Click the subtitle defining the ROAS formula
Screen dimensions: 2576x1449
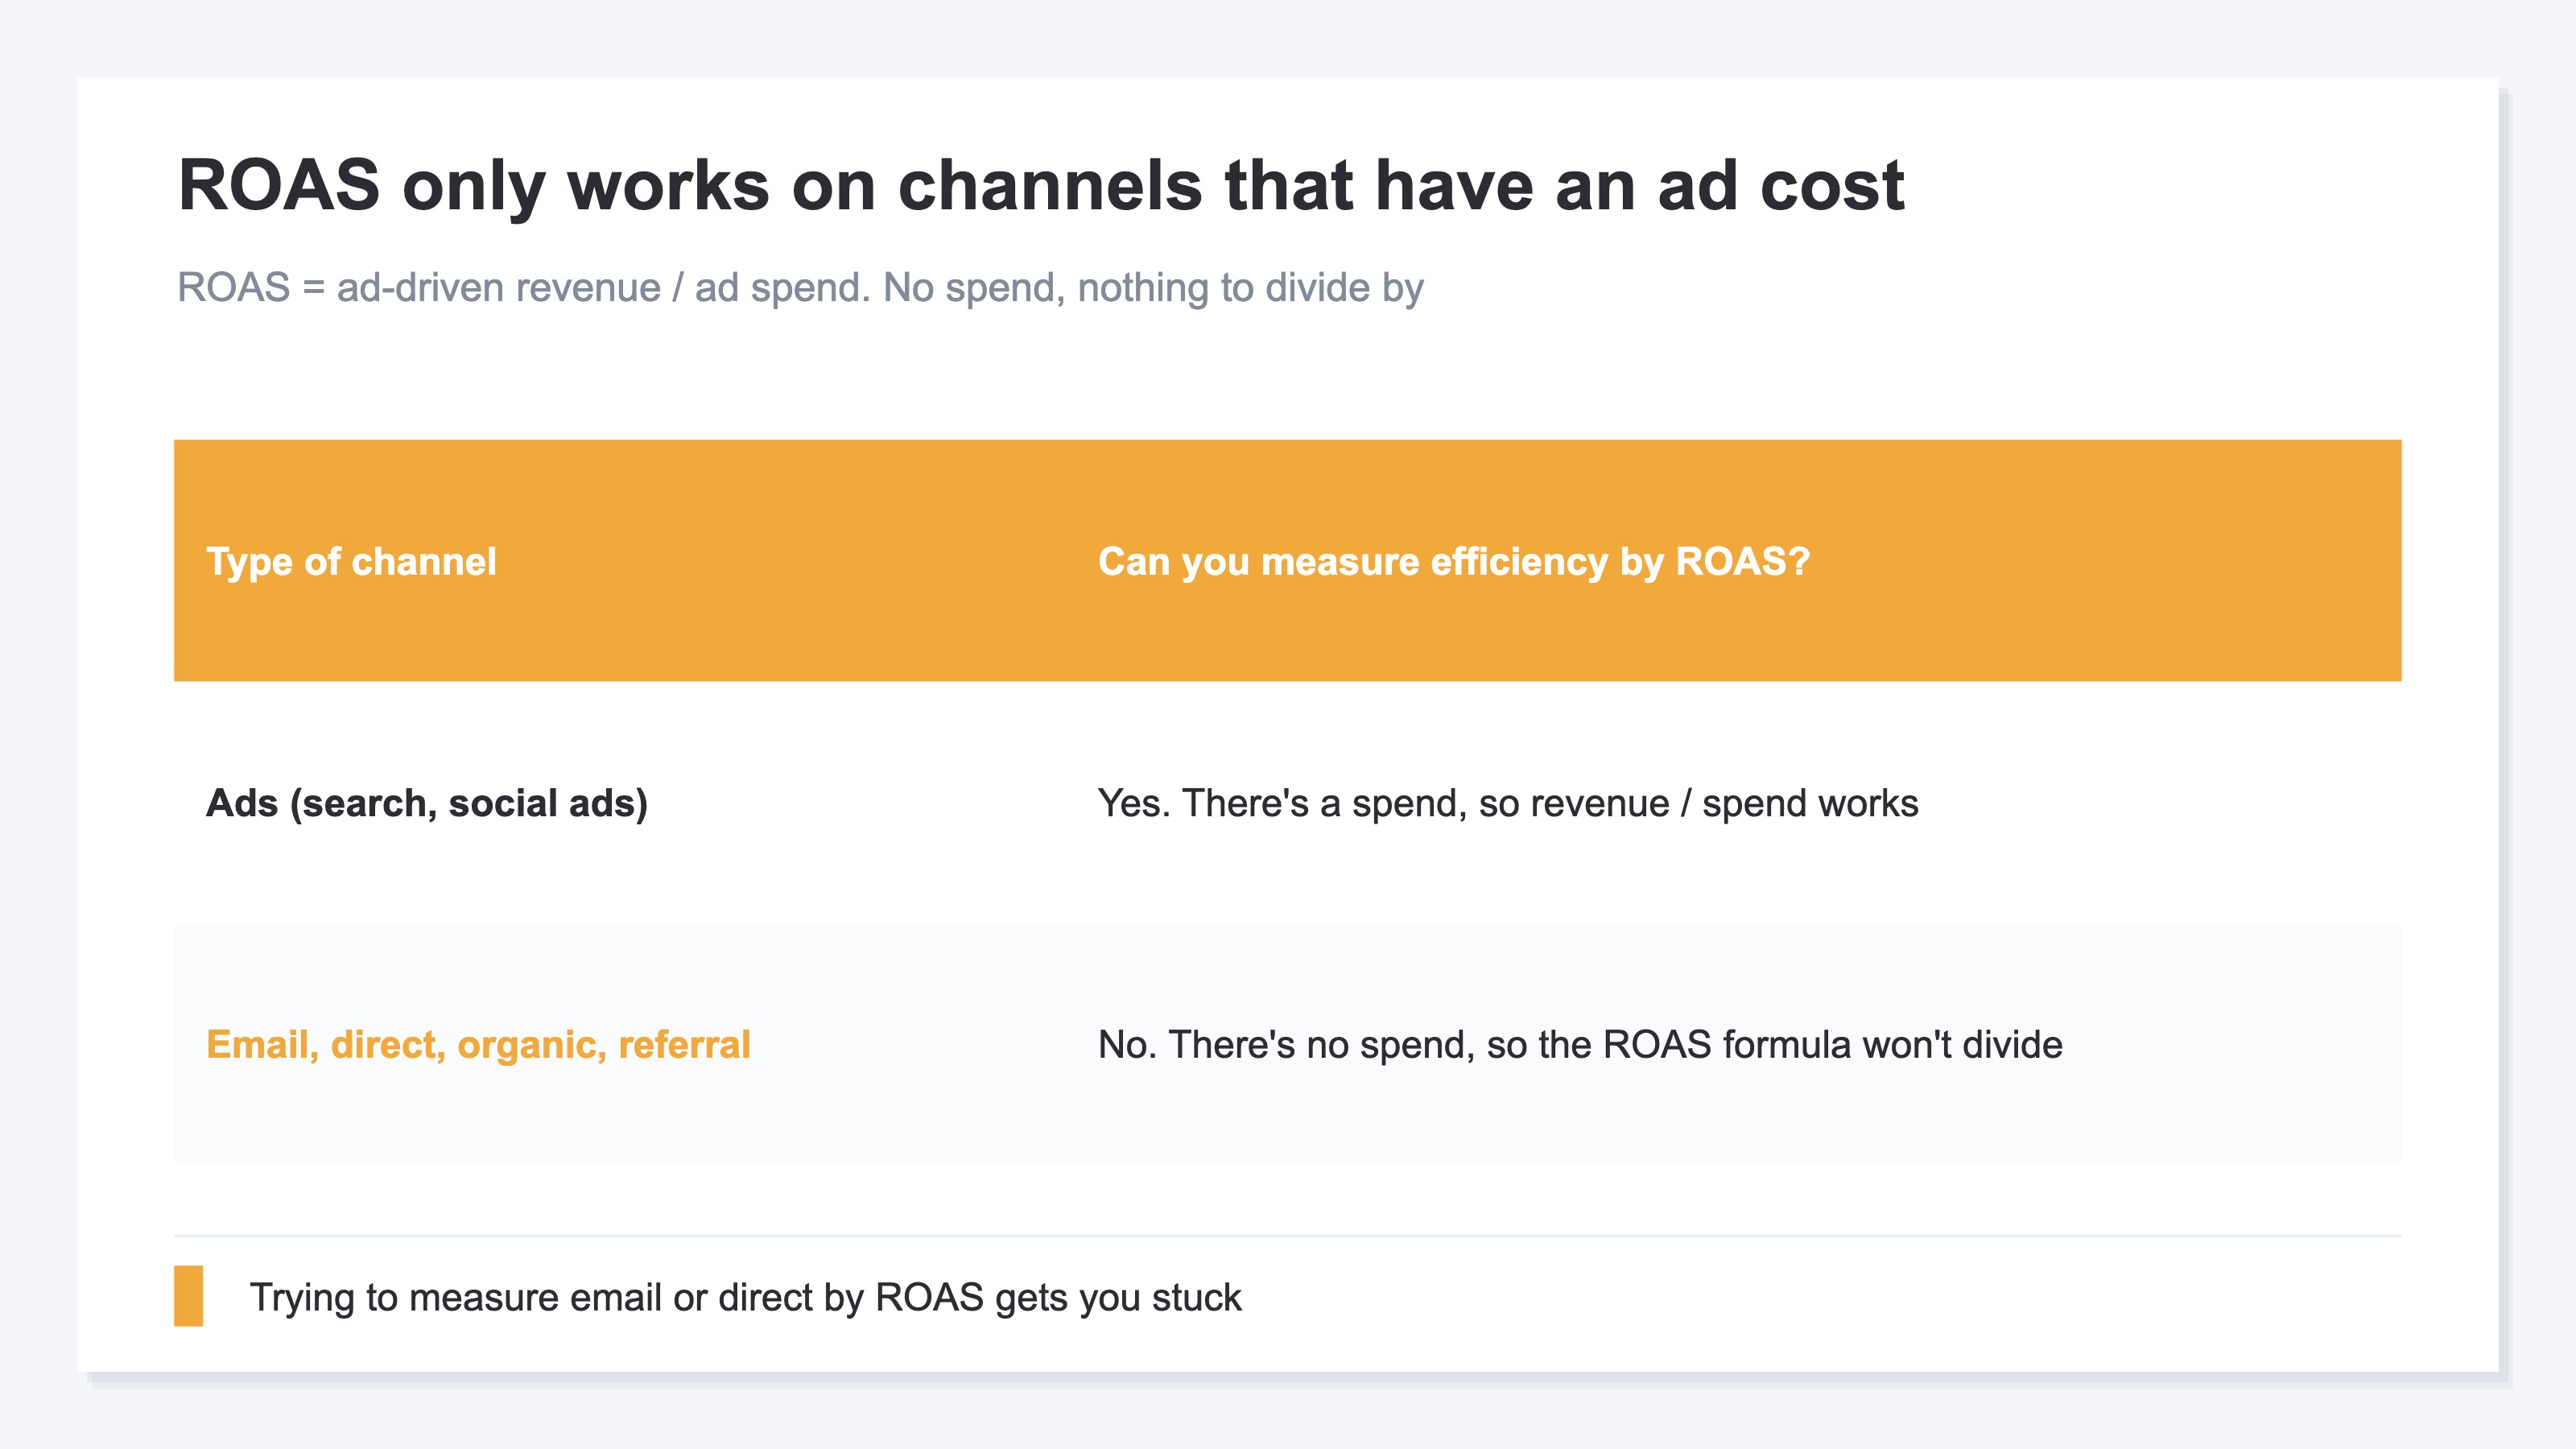(x=800, y=288)
